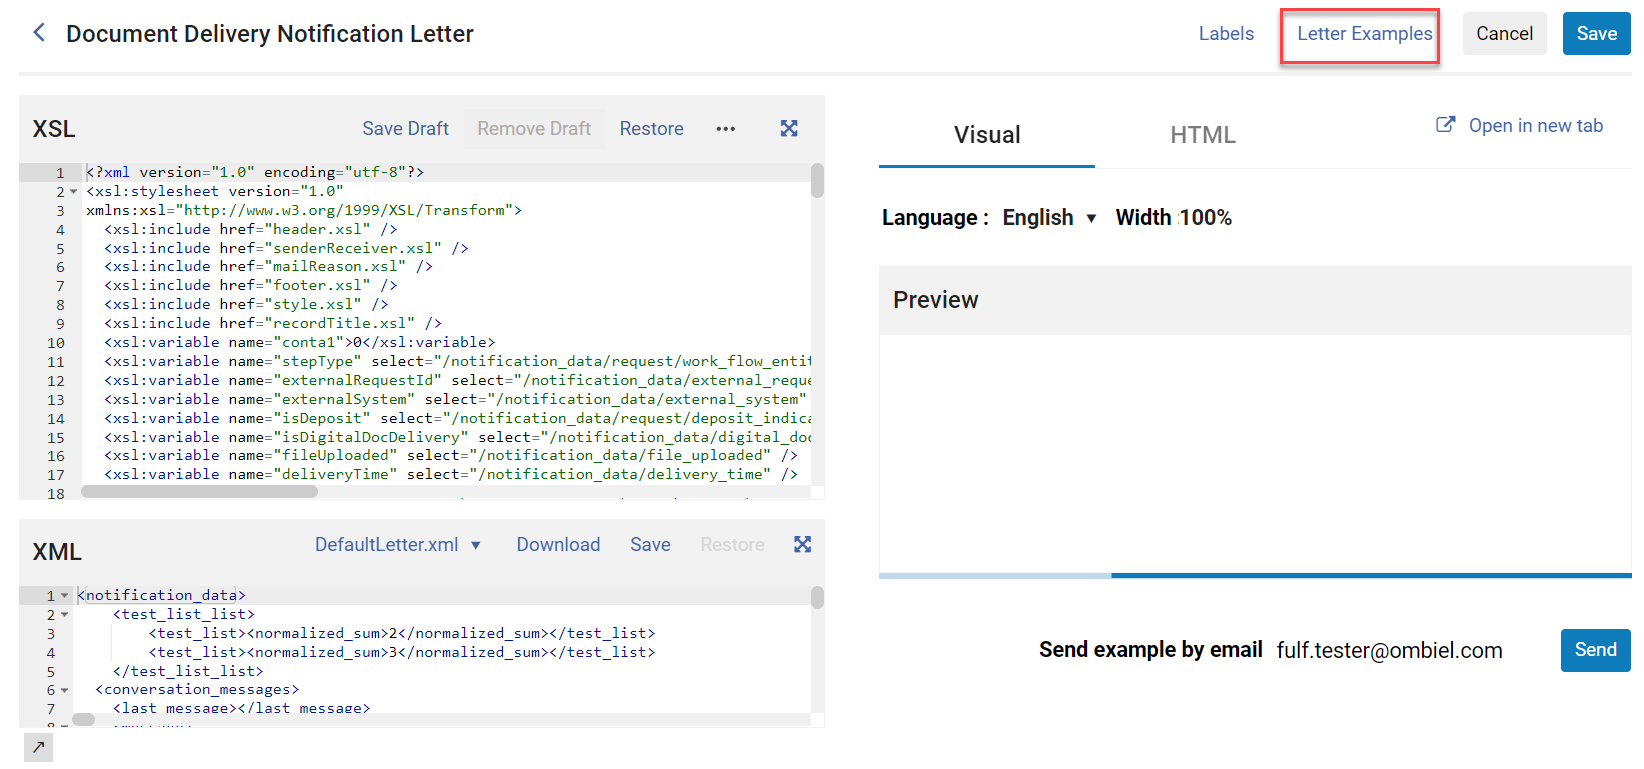Send the example email
This screenshot has width=1644, height=769.
pyautogui.click(x=1595, y=650)
